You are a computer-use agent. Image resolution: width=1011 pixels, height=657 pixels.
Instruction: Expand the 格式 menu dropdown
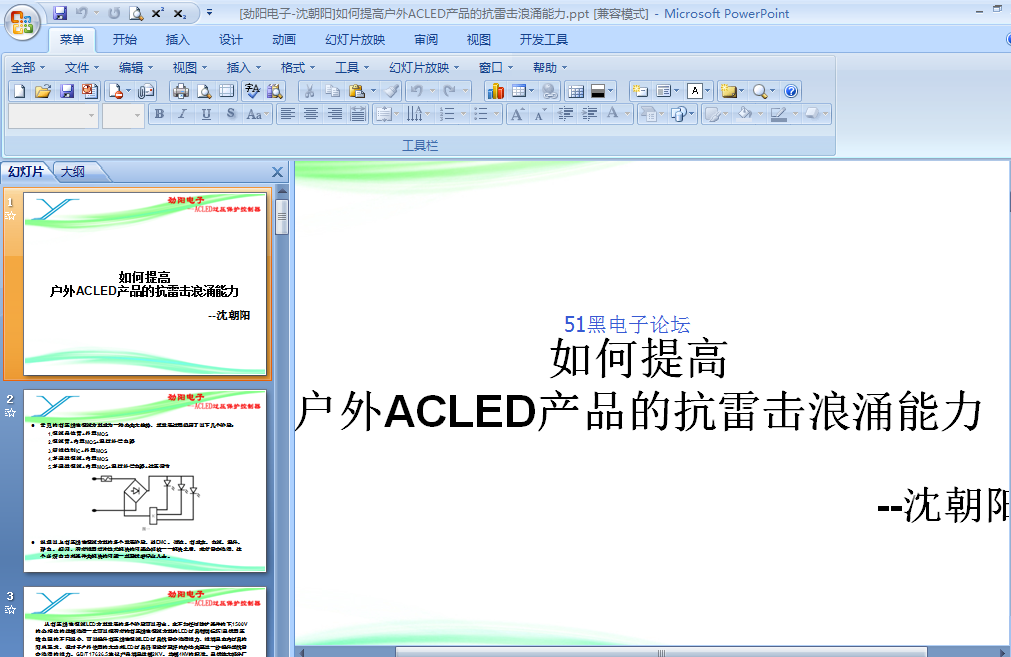(298, 68)
